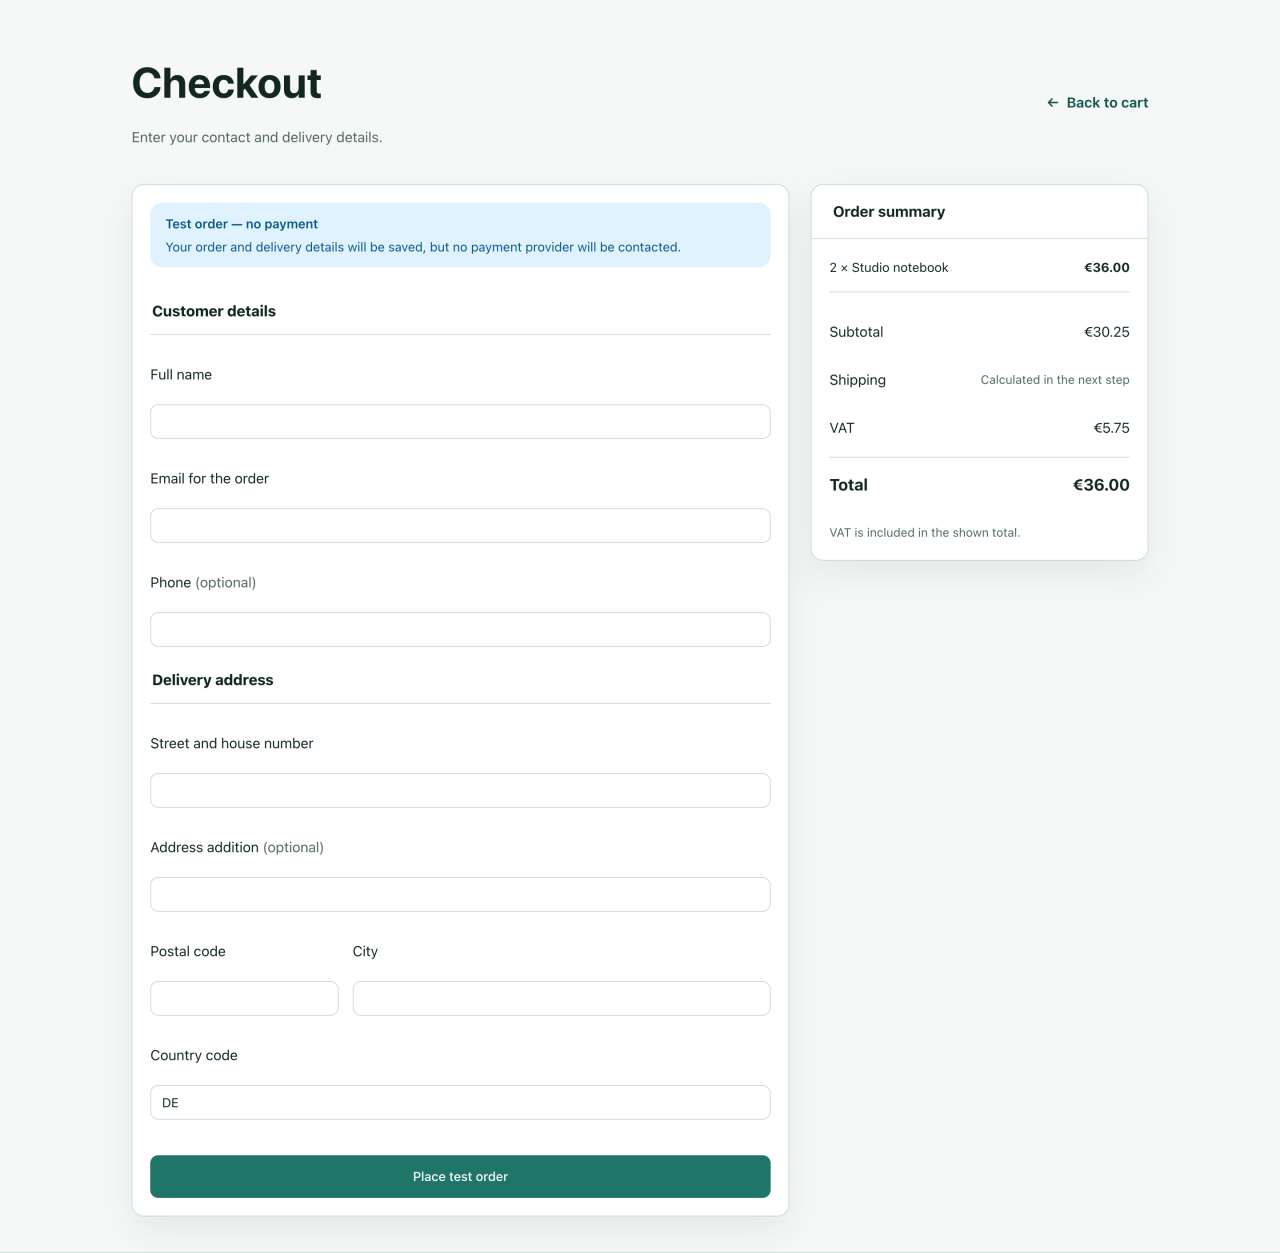Screen dimensions: 1280x1253
Task: Click the Country code field label
Action: coord(194,1056)
